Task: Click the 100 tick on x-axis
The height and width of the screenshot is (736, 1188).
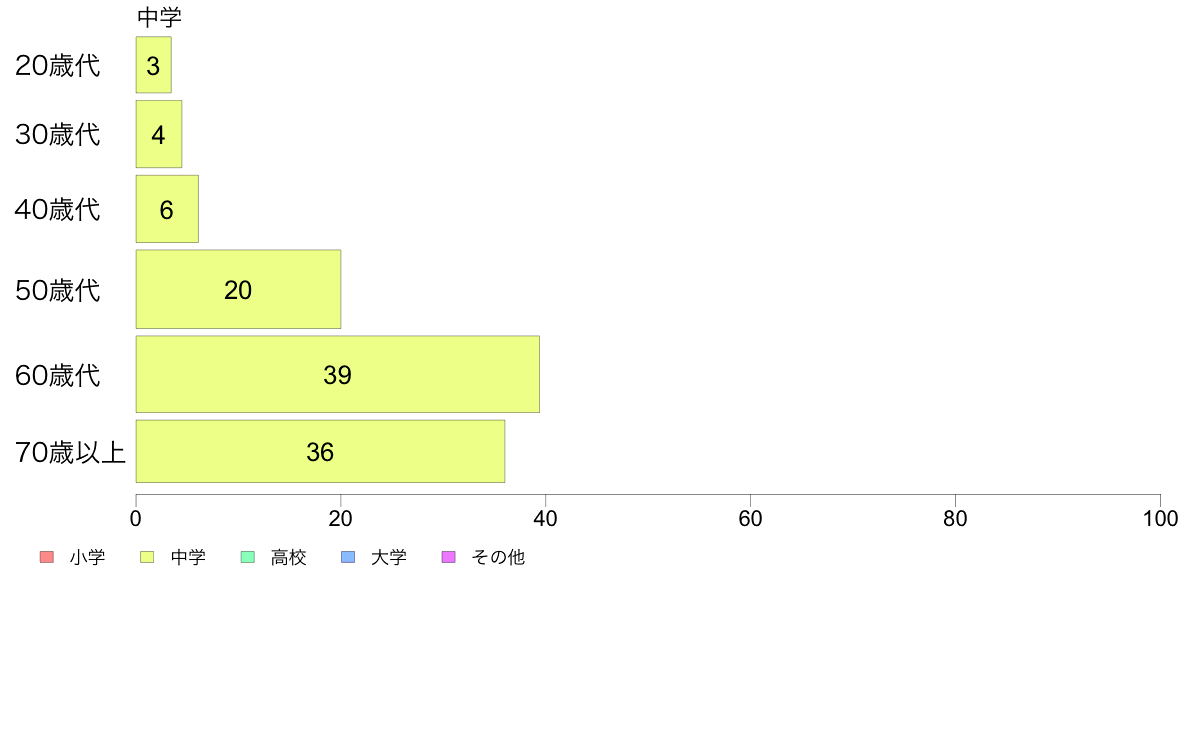Action: click(1160, 518)
